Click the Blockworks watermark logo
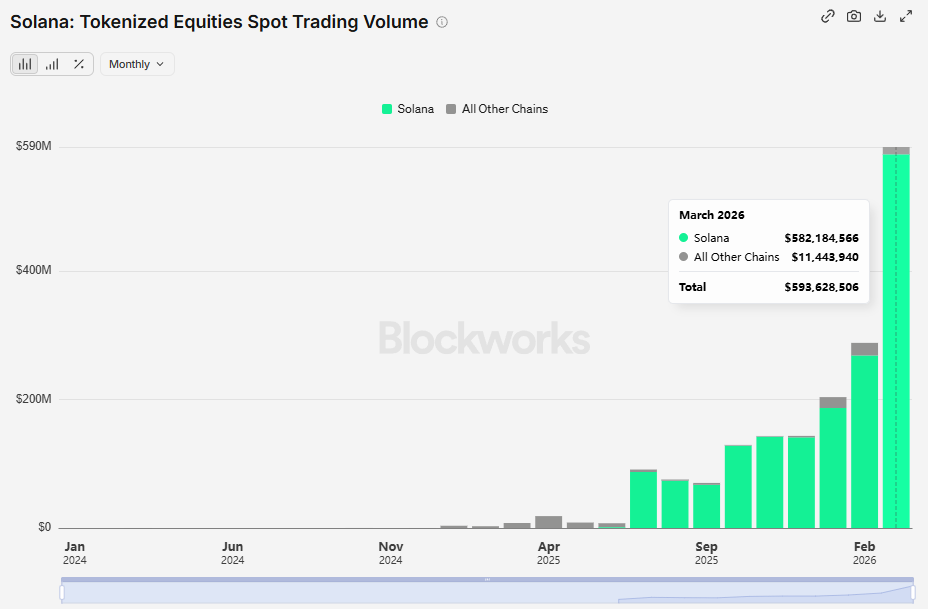The height and width of the screenshot is (609, 928). [484, 339]
